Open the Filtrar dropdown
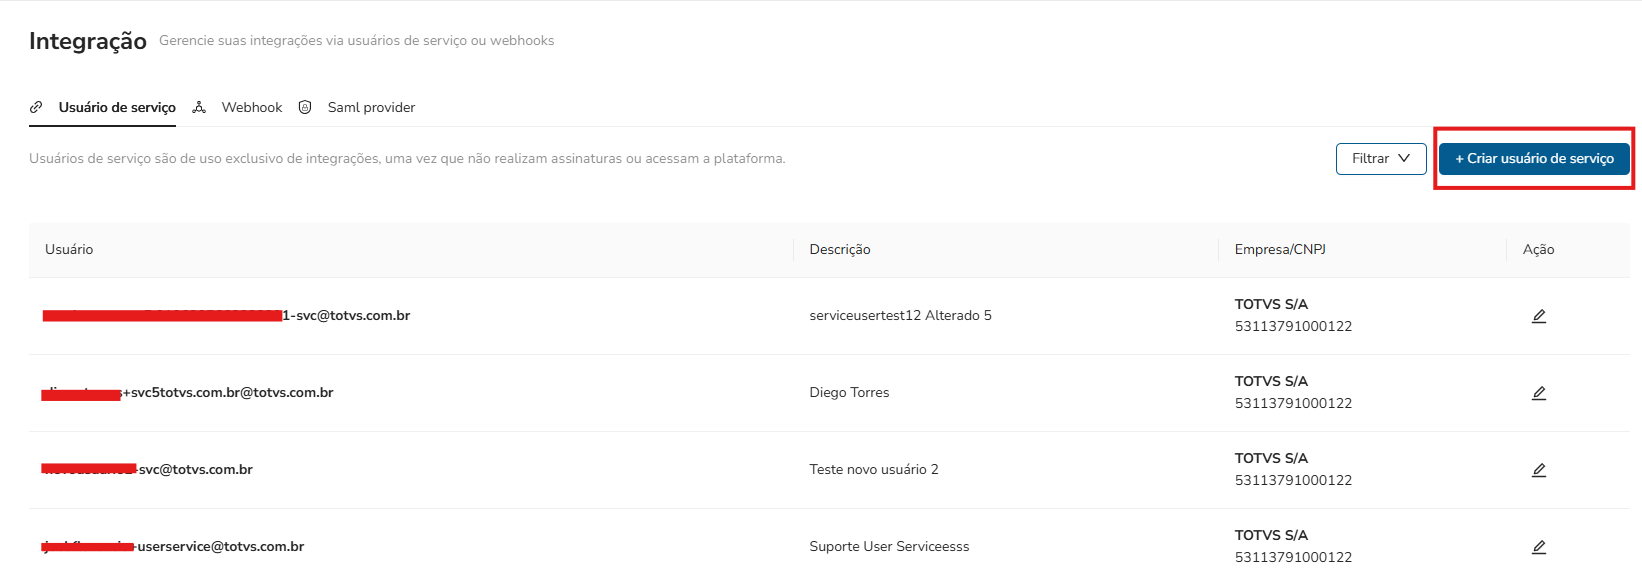Screen dimensions: 1642x584 tap(1380, 159)
